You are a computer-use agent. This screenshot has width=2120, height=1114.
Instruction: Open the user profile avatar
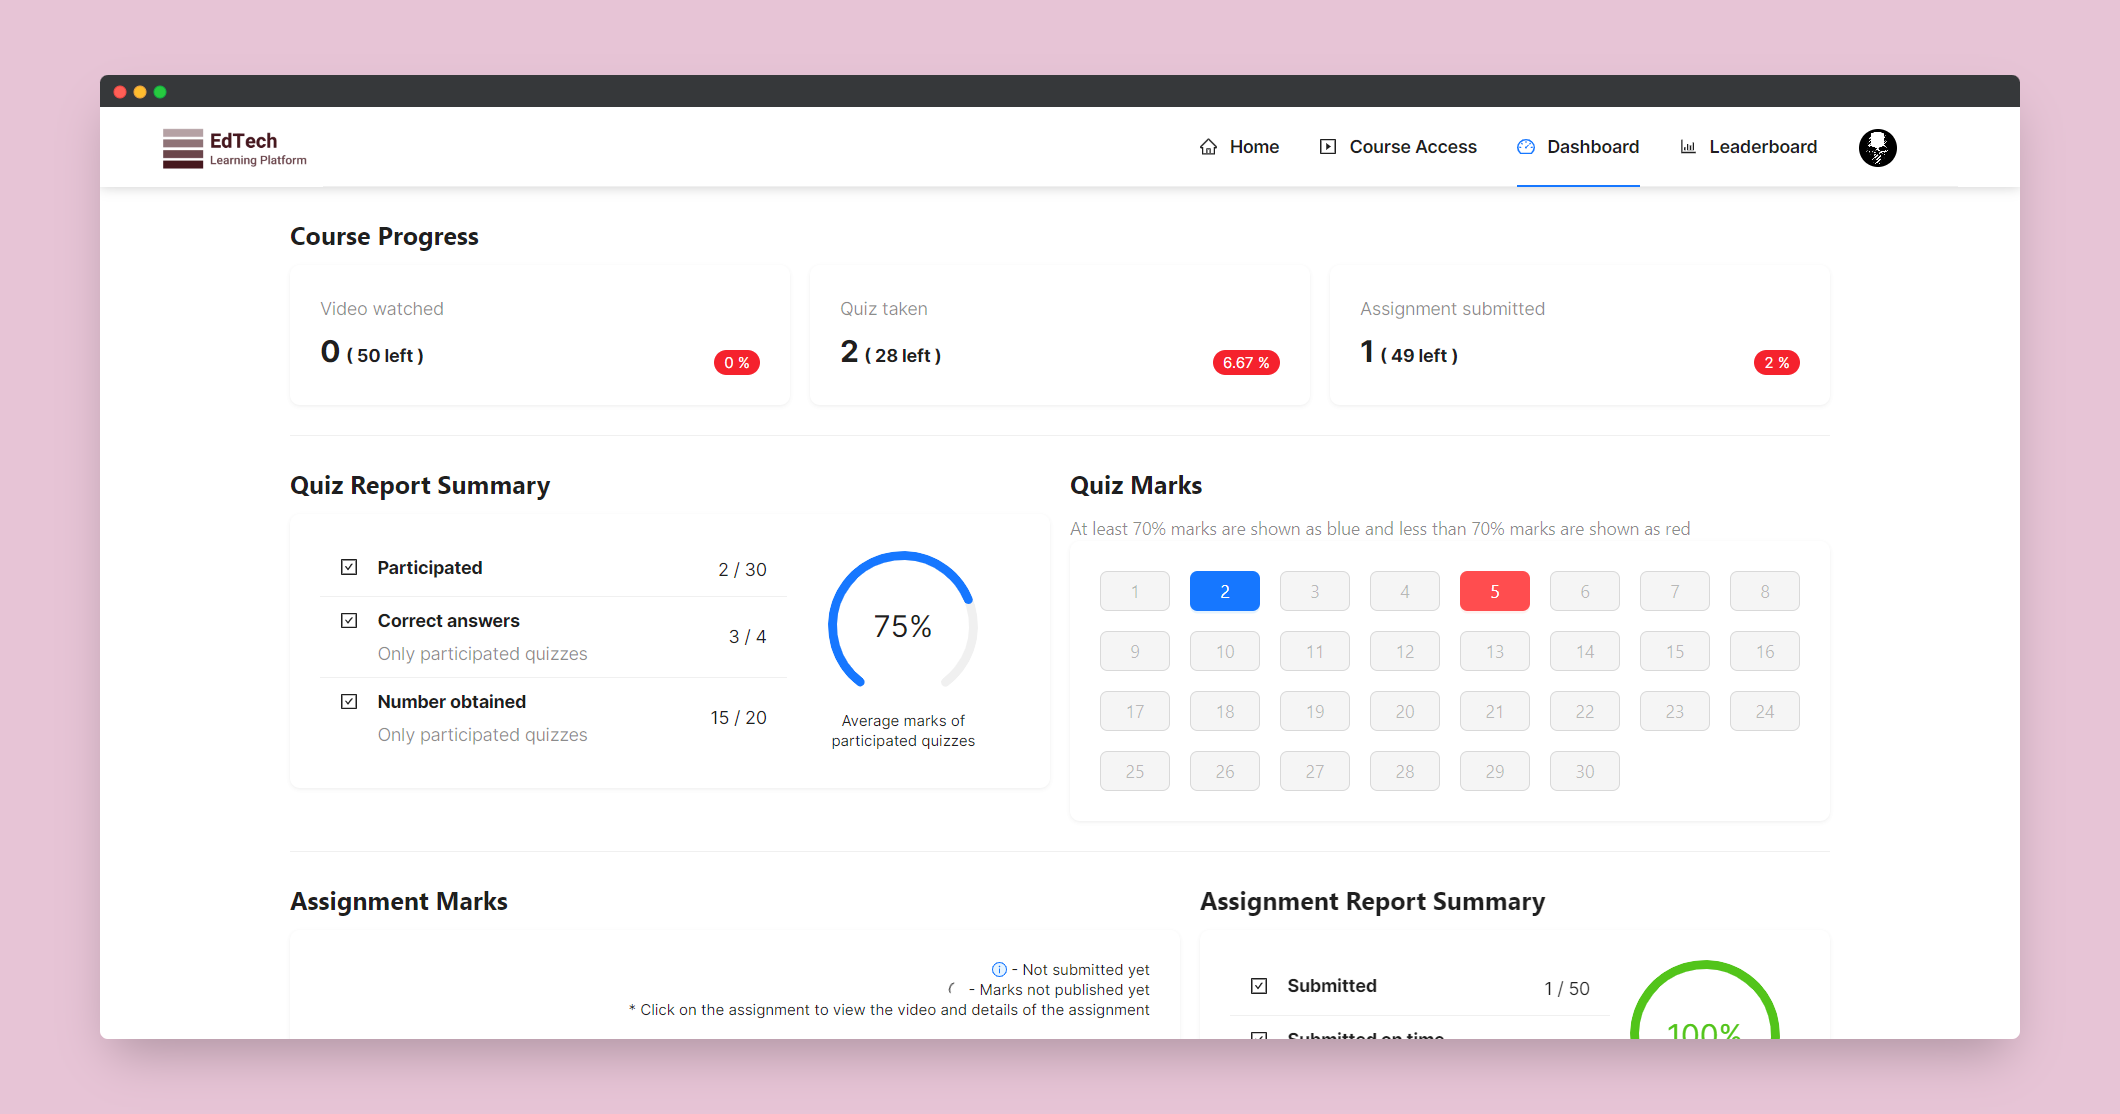[x=1877, y=148]
